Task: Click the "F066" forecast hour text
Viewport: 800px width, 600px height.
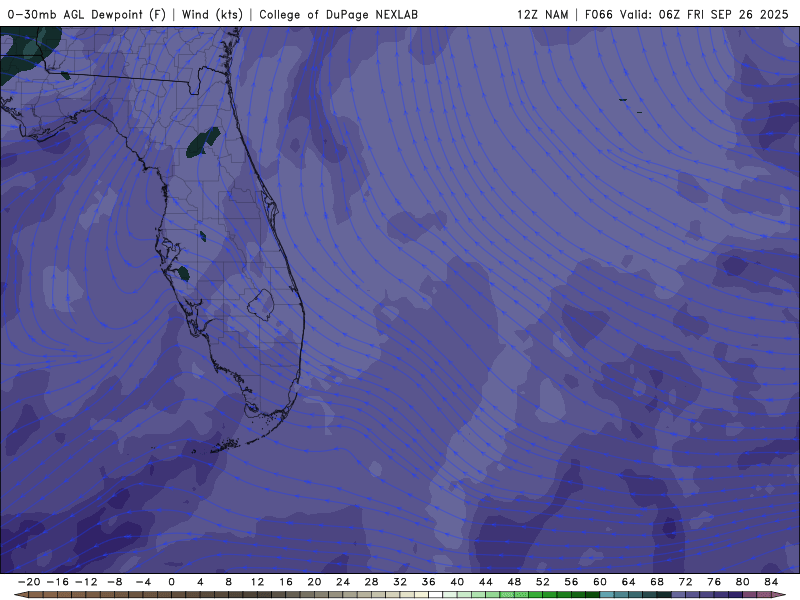Action: click(x=598, y=14)
